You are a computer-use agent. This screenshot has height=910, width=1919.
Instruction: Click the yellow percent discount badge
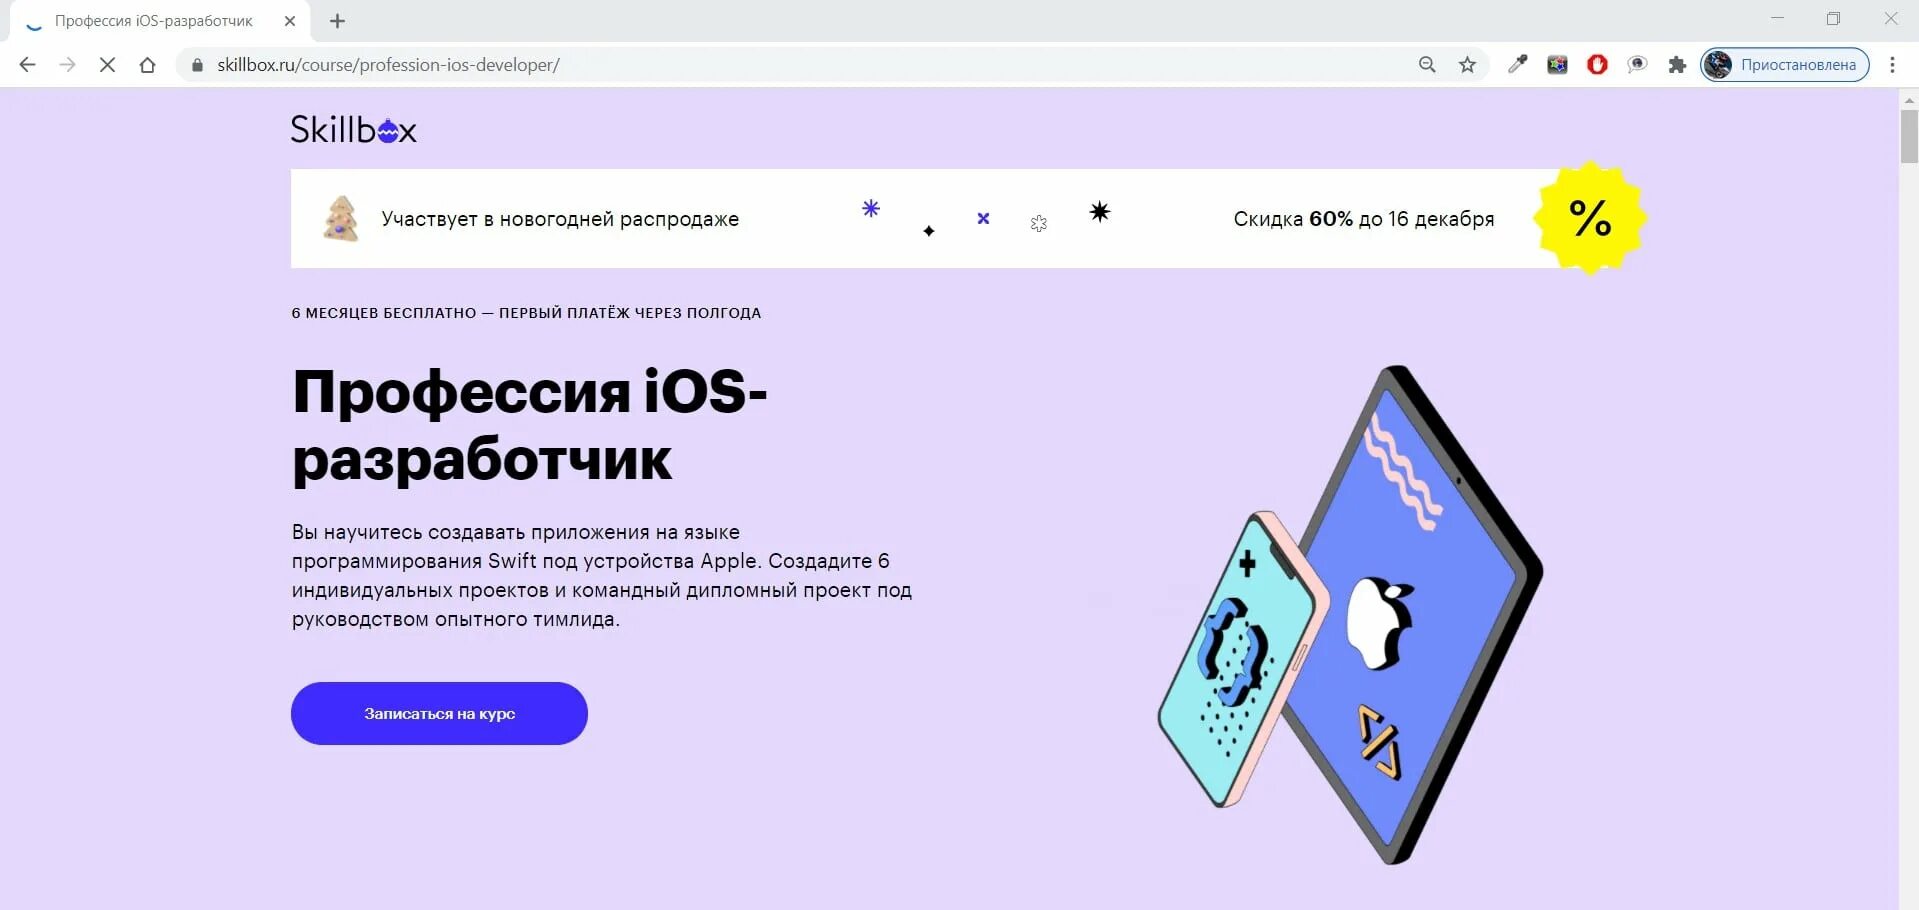coord(1590,218)
